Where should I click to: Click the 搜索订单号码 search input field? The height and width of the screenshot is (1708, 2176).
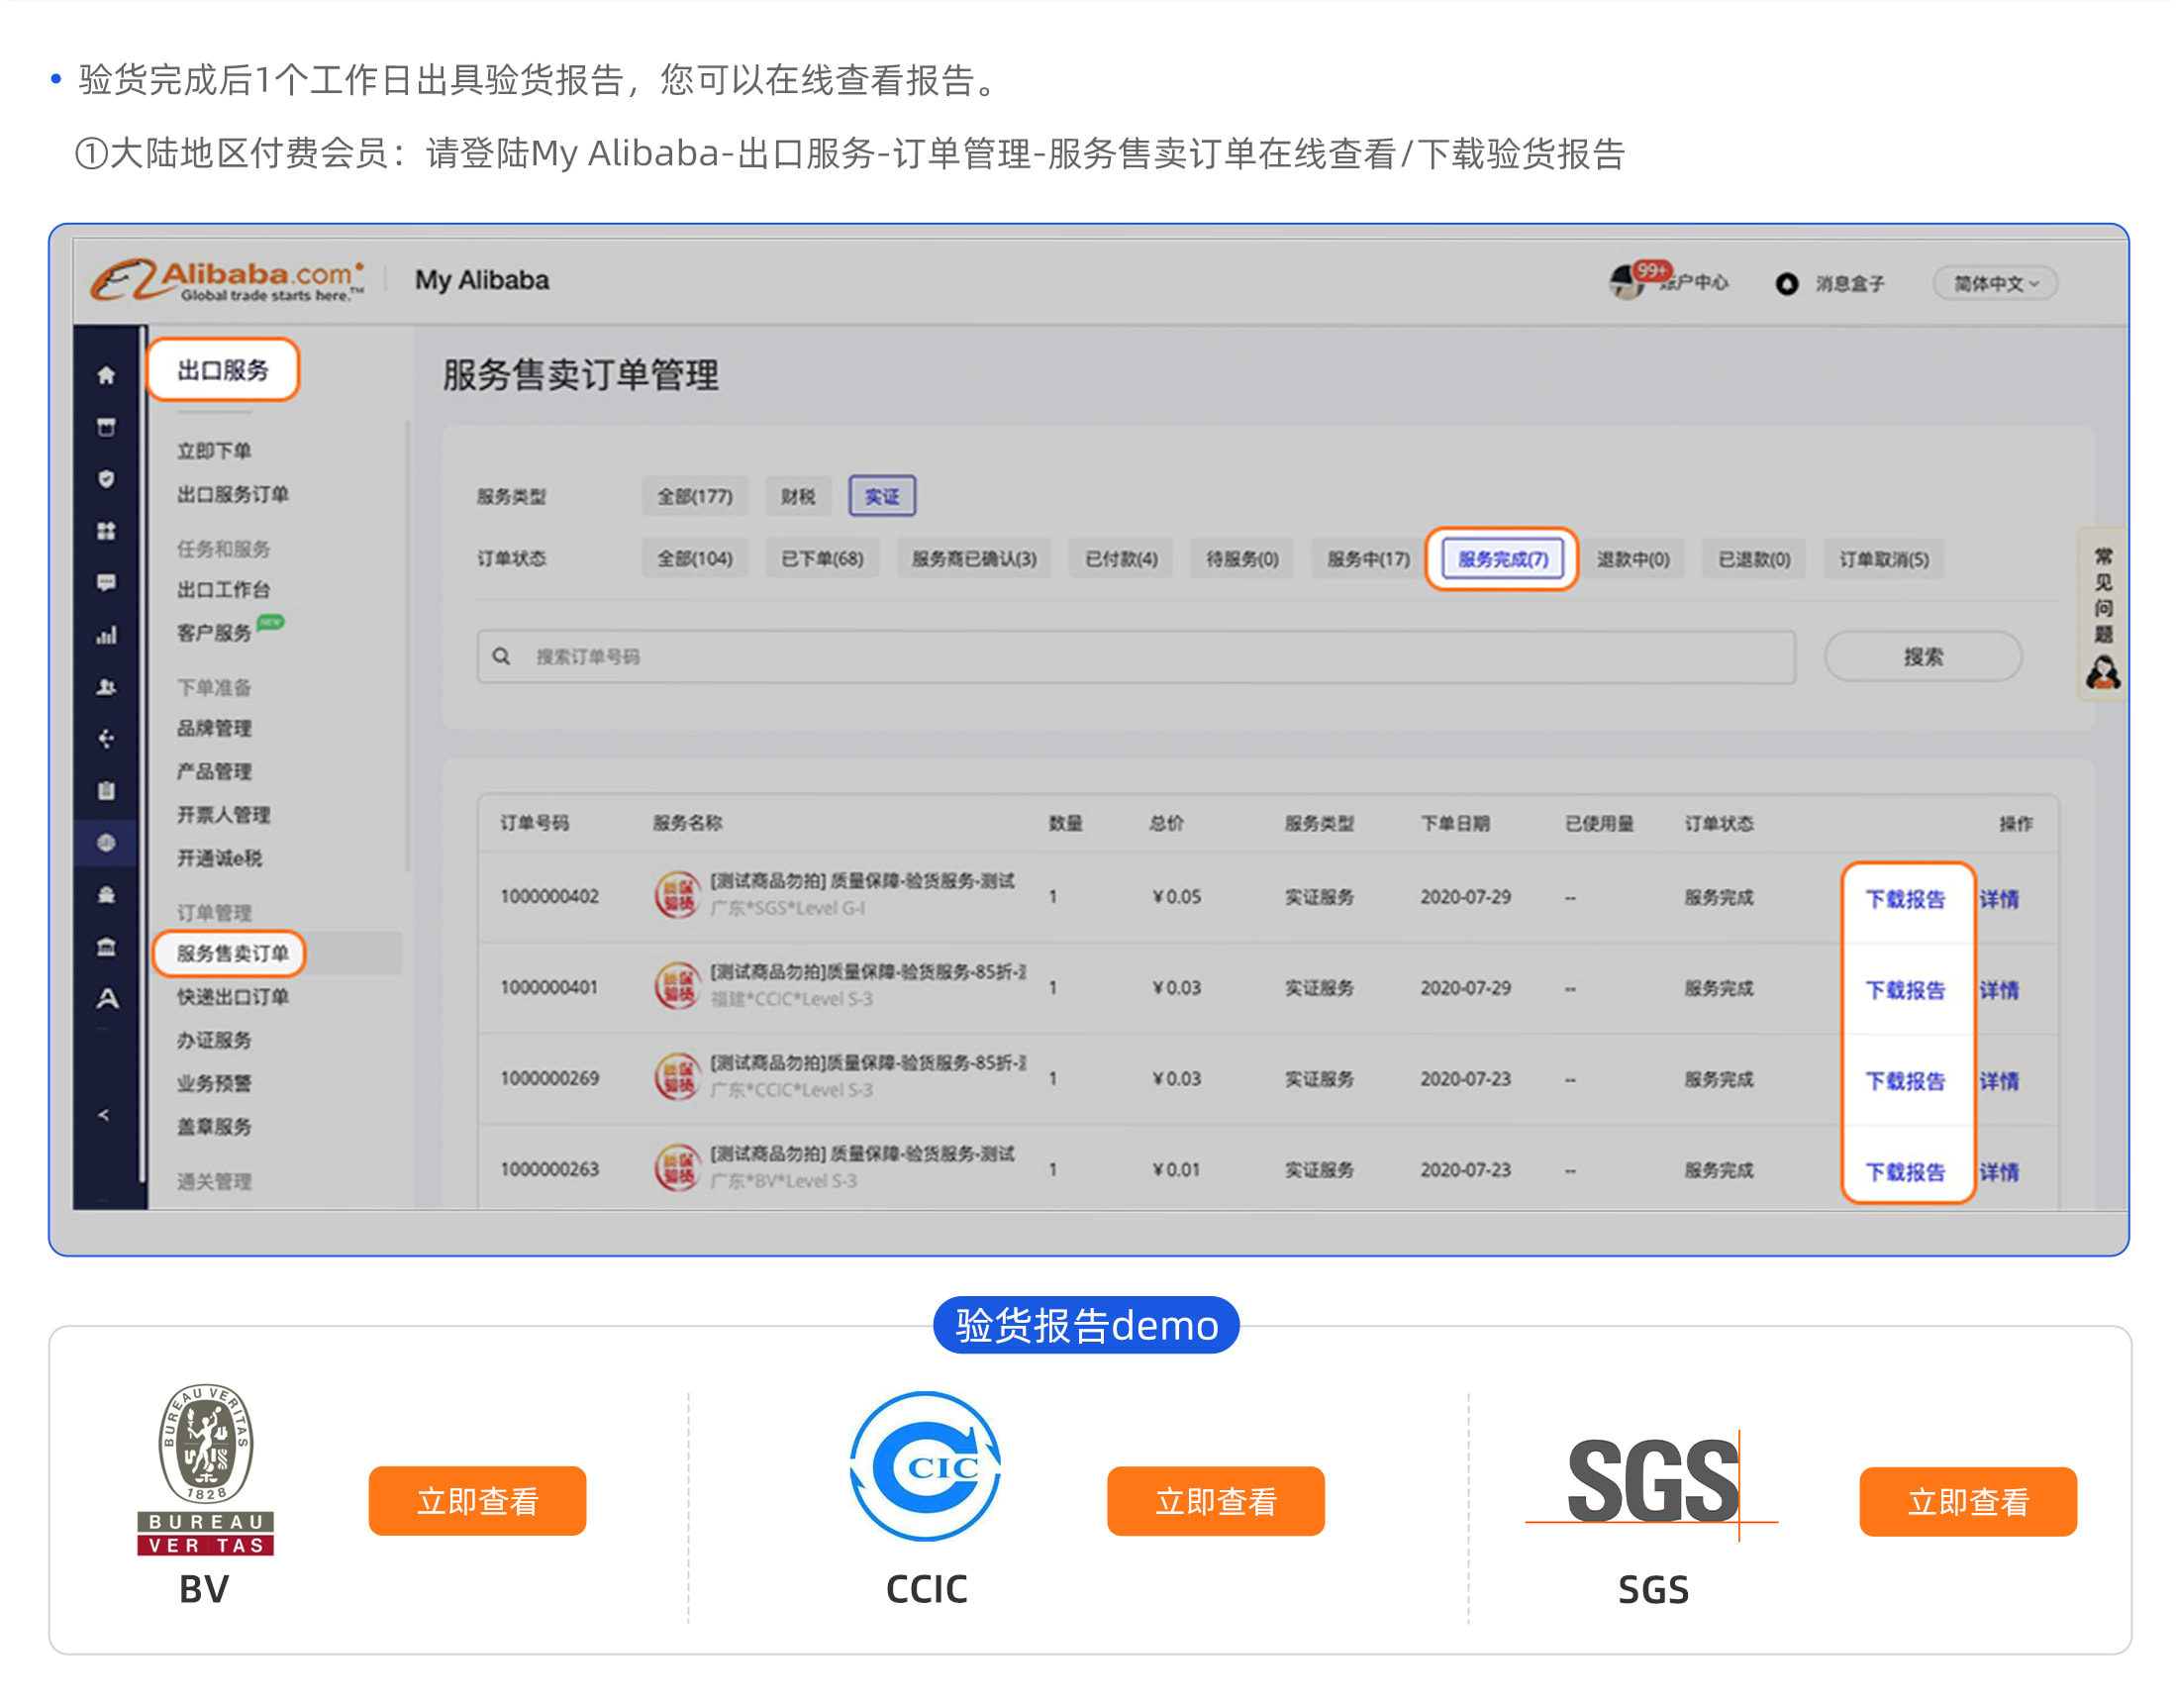1135,657
